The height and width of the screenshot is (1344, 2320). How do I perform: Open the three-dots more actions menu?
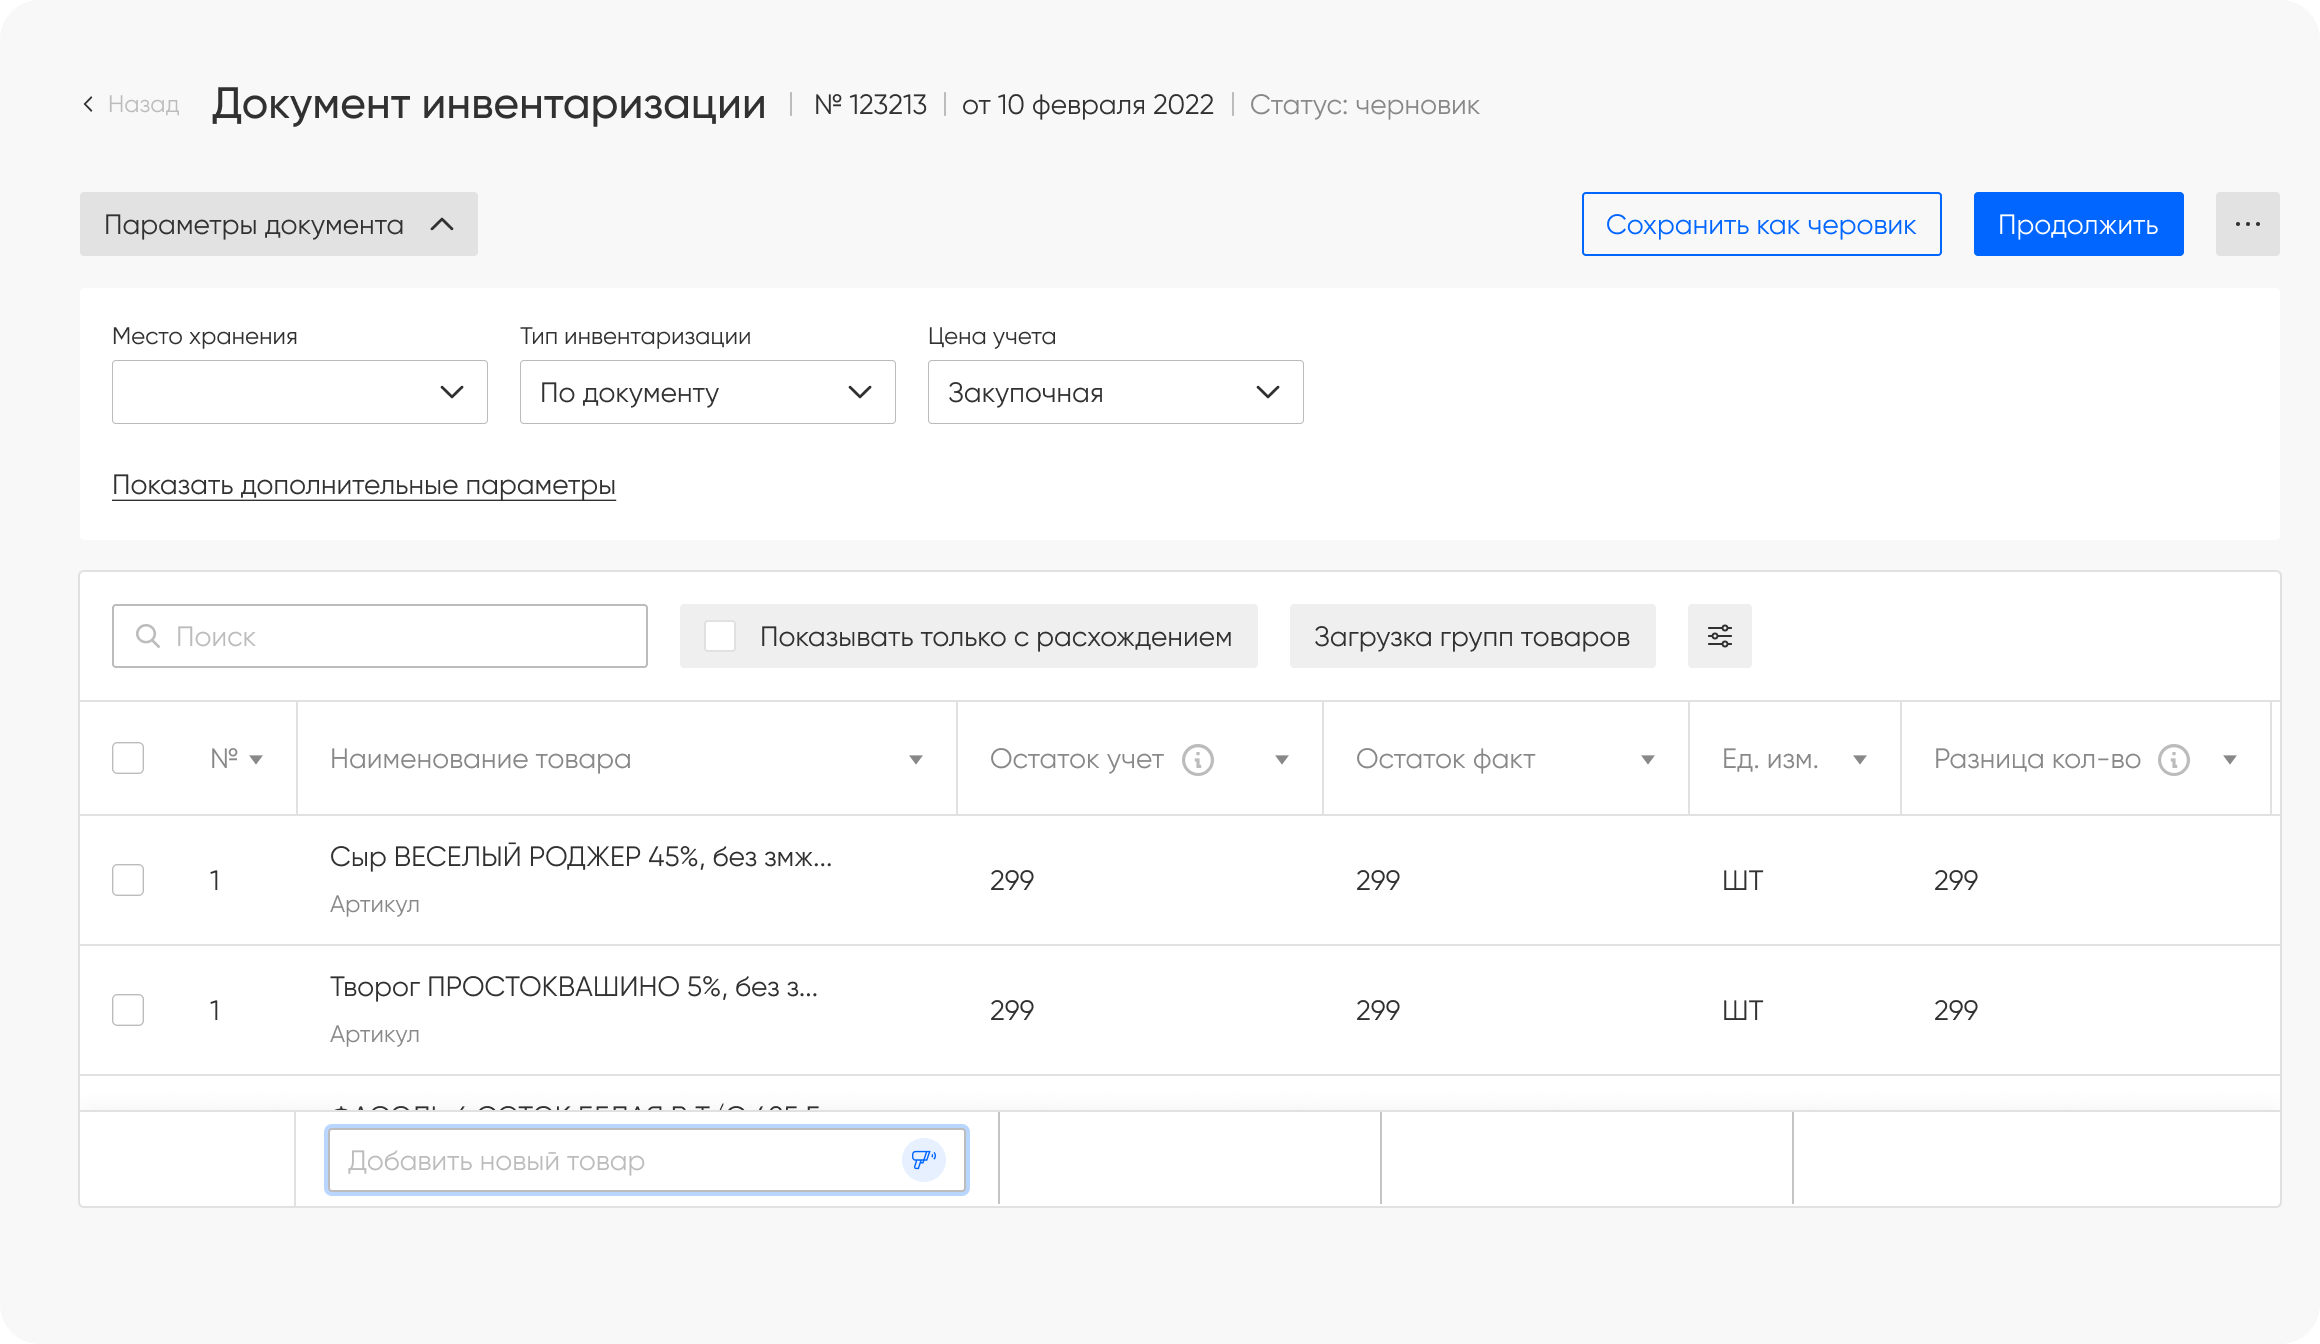(x=2247, y=224)
